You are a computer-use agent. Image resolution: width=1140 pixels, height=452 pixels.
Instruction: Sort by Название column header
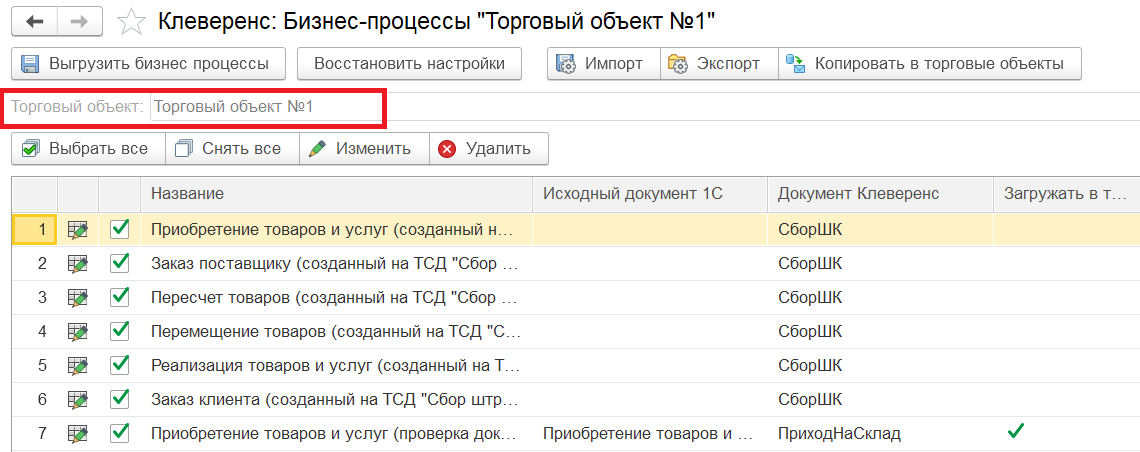[337, 193]
